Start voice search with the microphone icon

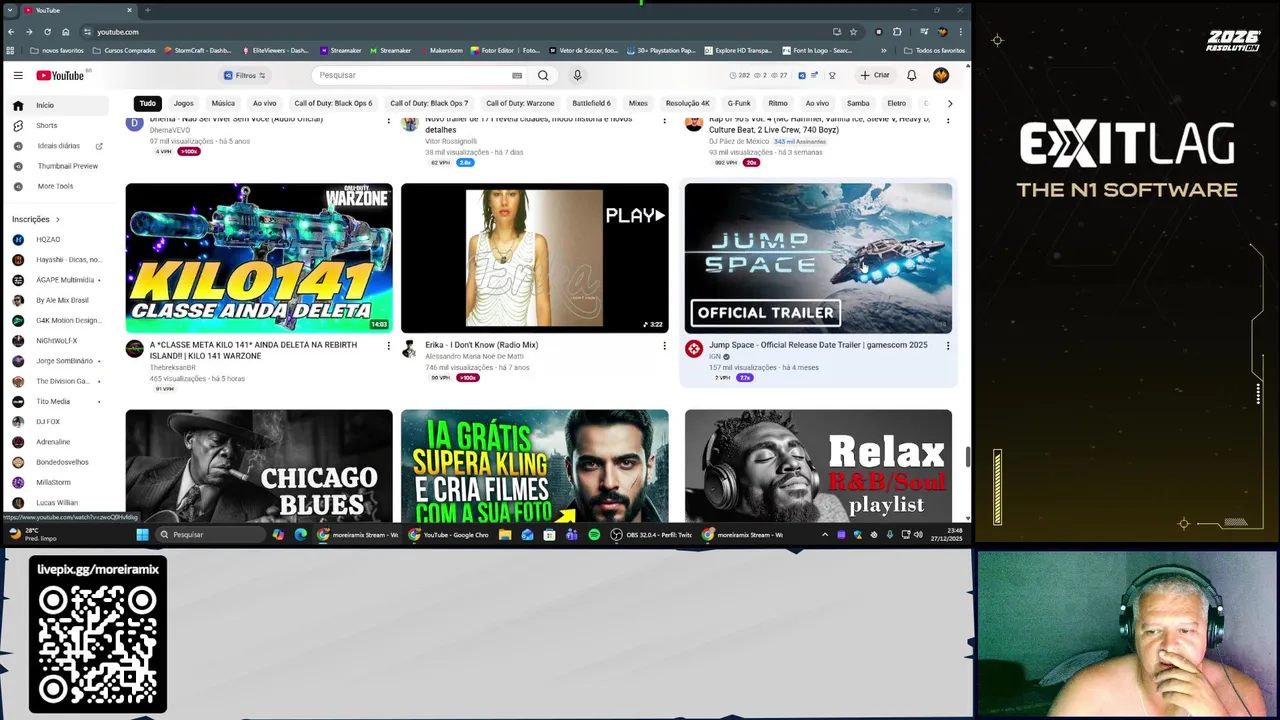pos(577,75)
